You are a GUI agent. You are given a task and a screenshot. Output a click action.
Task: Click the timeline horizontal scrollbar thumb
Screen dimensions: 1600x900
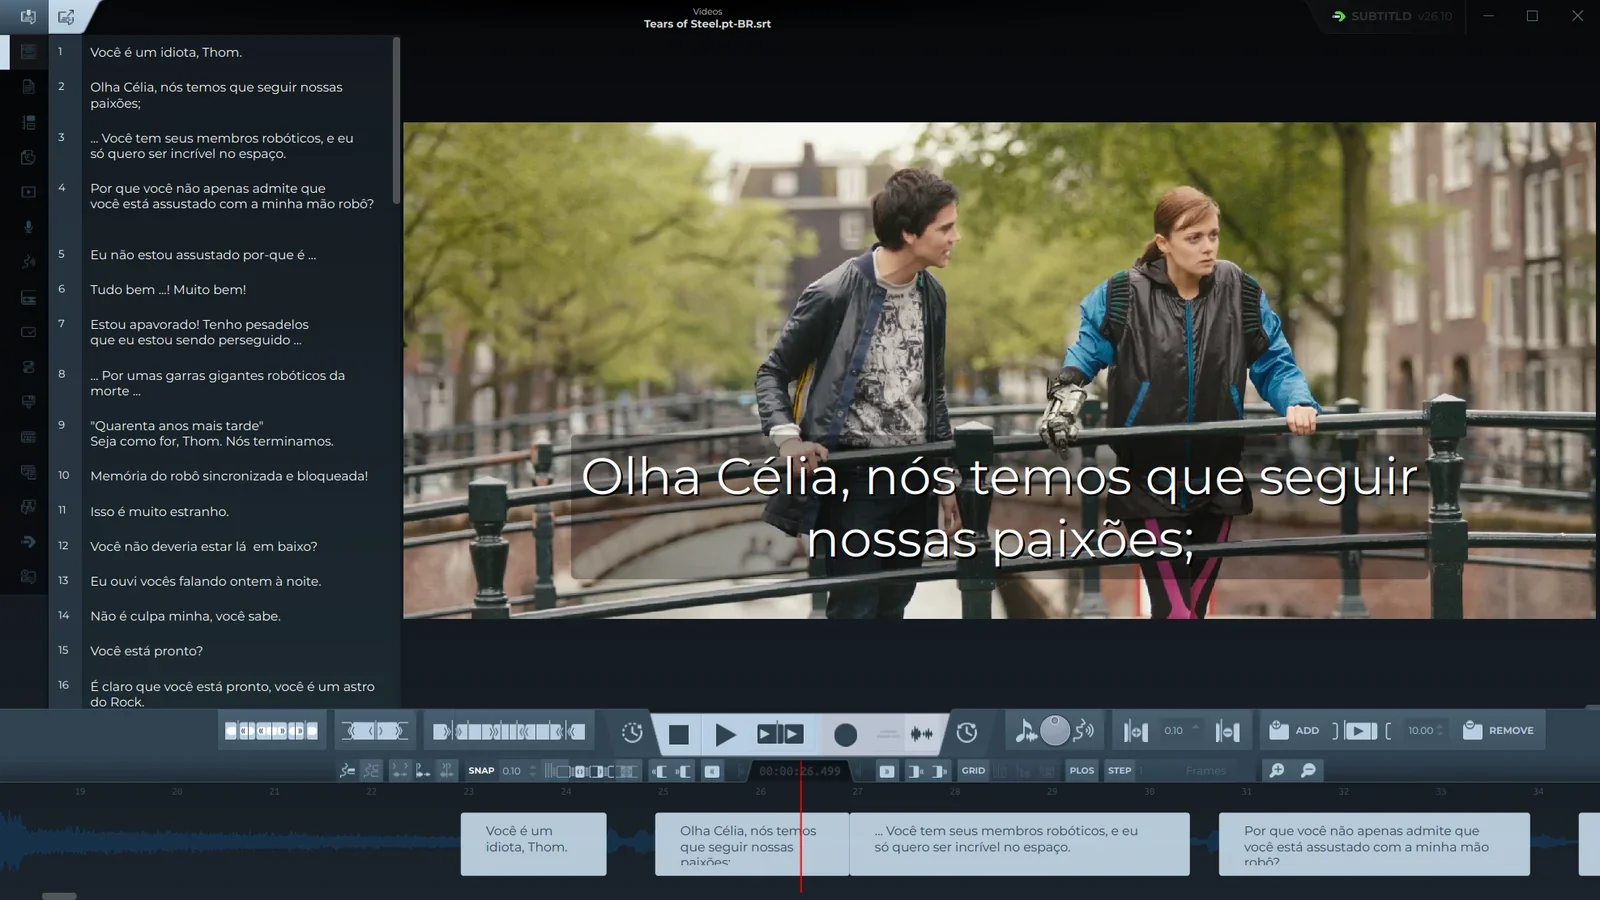tap(59, 896)
